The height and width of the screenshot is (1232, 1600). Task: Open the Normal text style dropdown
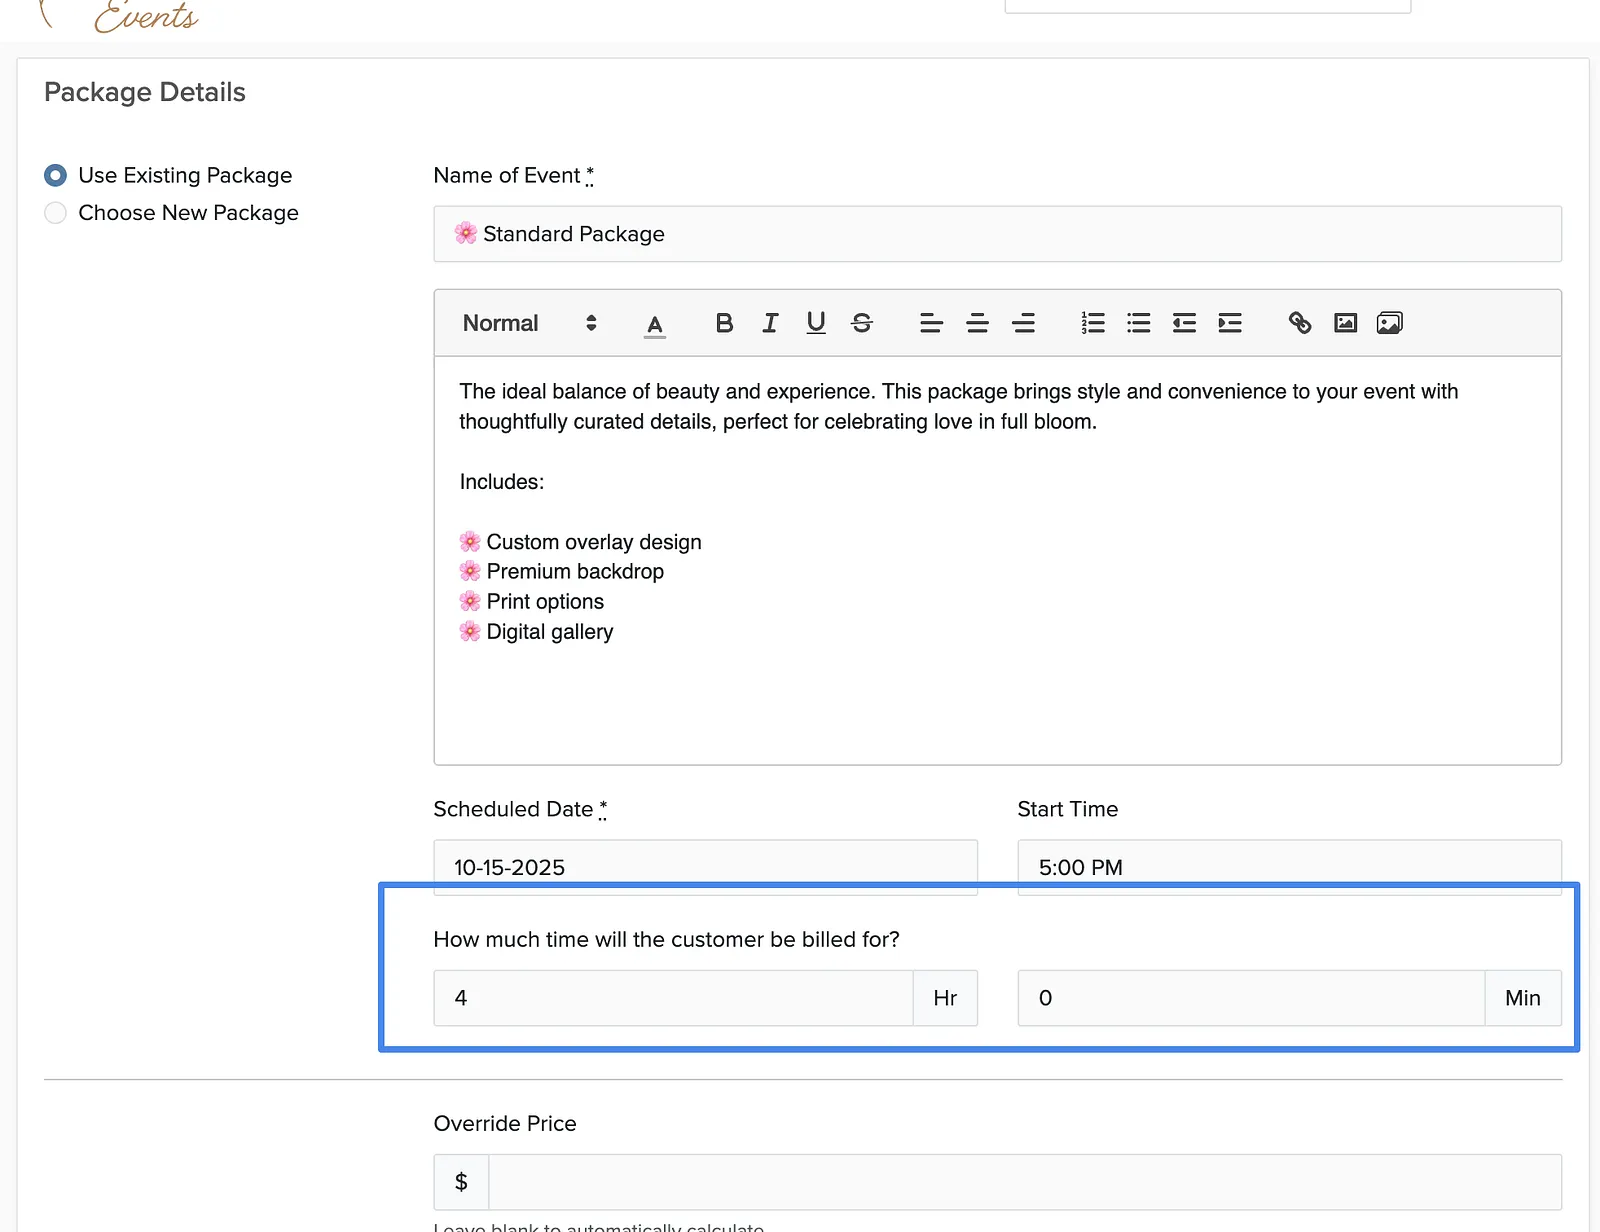coord(529,323)
